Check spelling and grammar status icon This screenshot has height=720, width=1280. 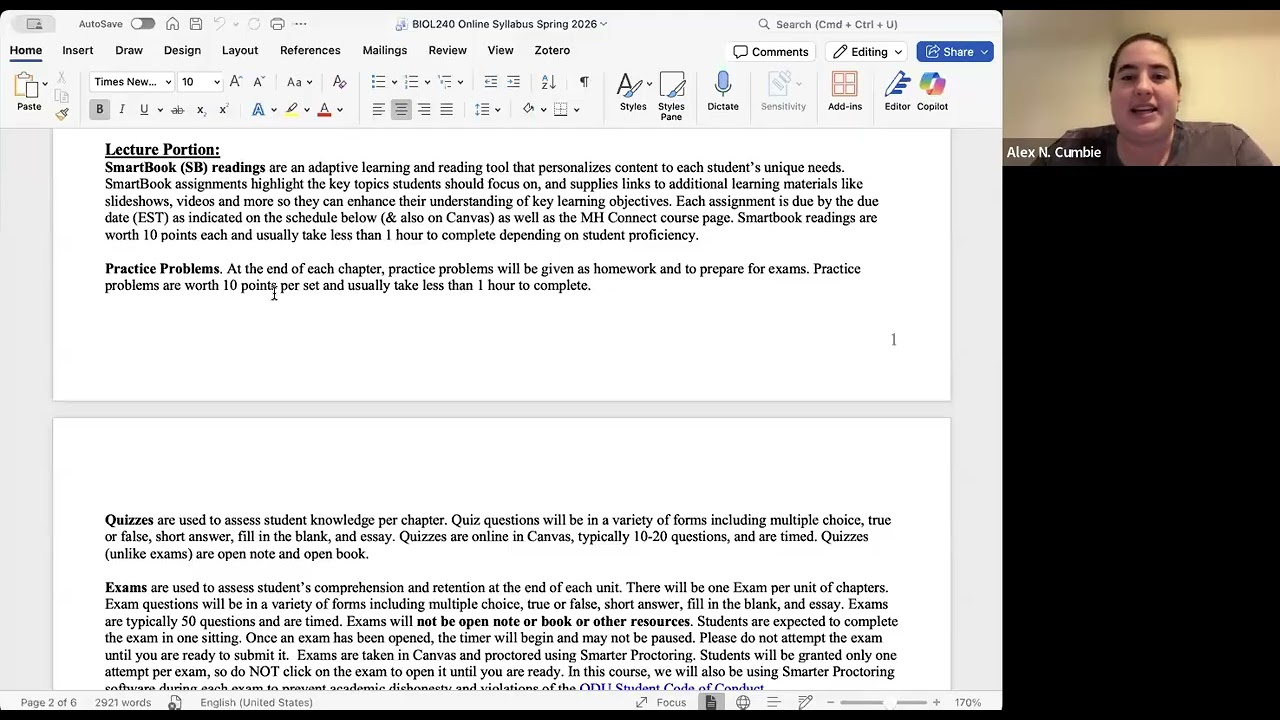pos(174,702)
